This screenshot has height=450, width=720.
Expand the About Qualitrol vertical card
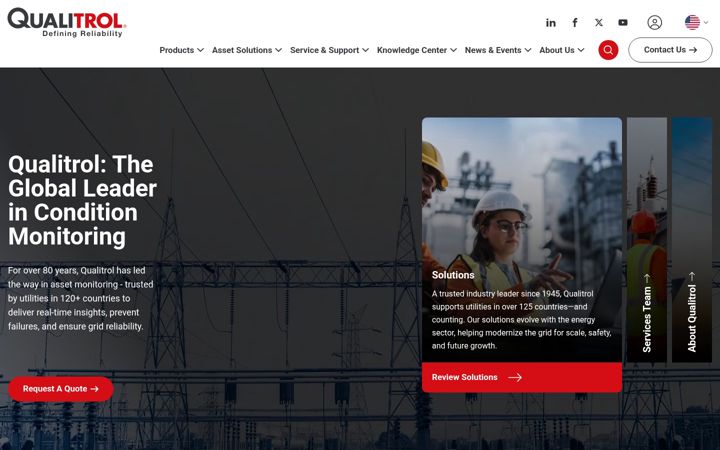692,240
